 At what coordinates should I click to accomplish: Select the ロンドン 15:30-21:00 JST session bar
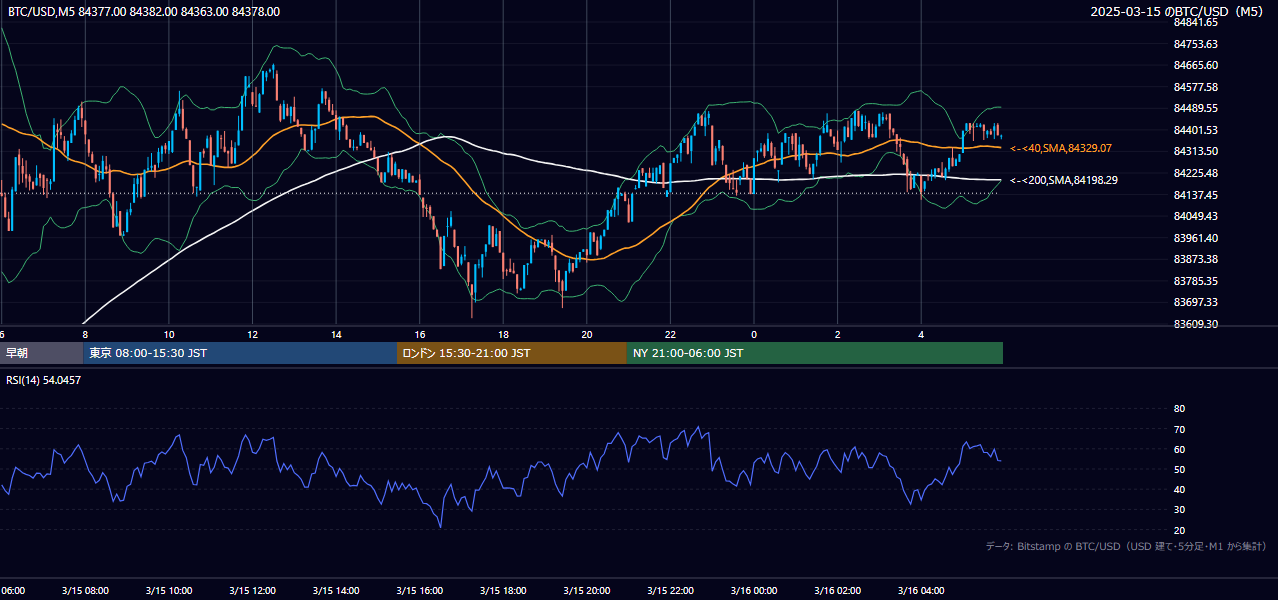(512, 353)
